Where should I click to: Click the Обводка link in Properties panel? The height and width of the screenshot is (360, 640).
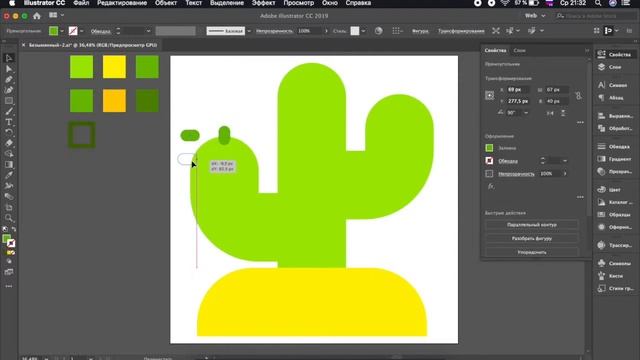pyautogui.click(x=508, y=161)
